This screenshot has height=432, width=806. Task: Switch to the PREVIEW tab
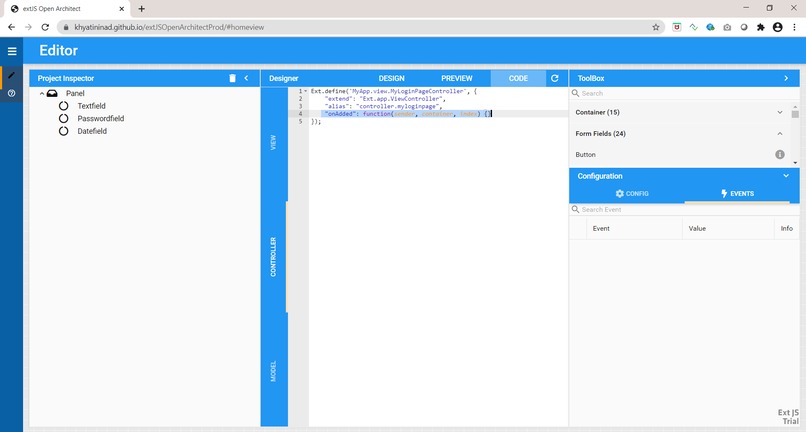tap(456, 78)
